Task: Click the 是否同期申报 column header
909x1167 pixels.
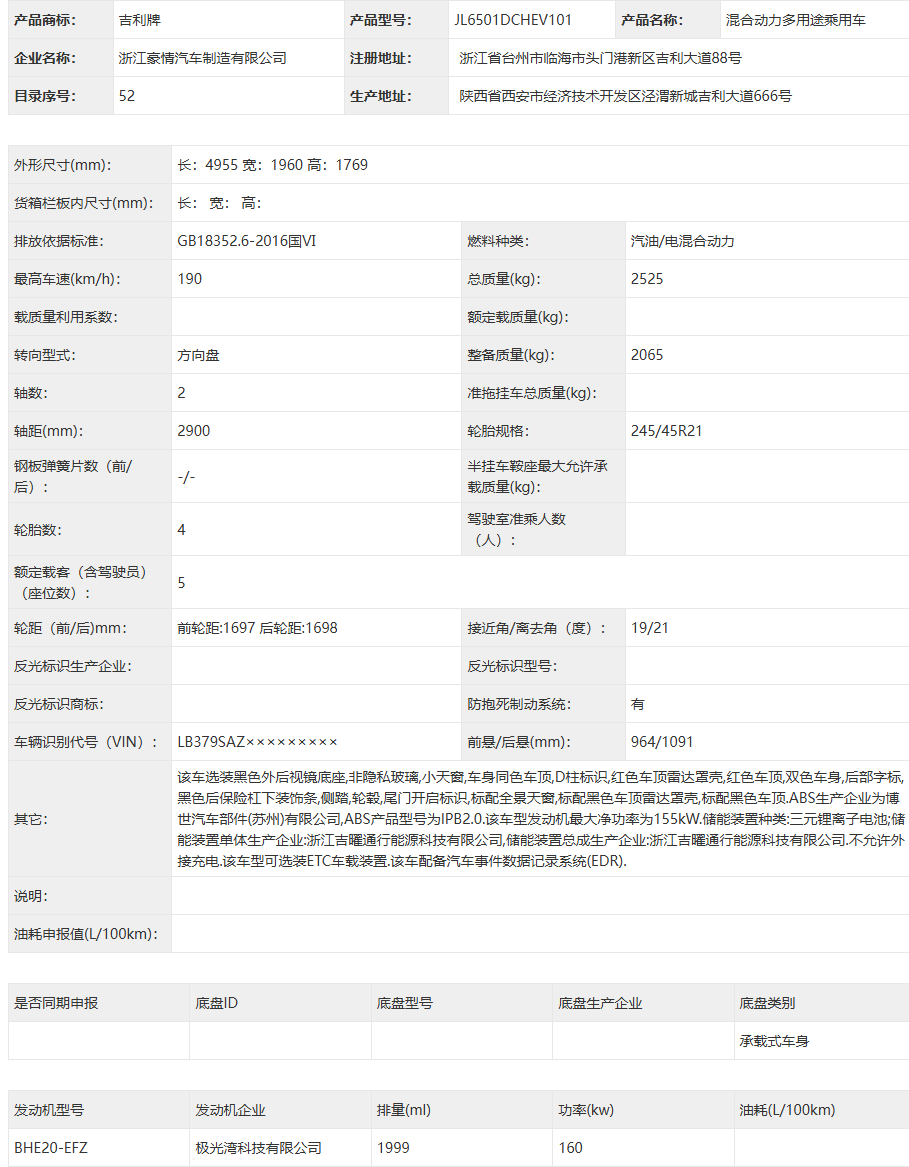Action: pyautogui.click(x=56, y=1003)
